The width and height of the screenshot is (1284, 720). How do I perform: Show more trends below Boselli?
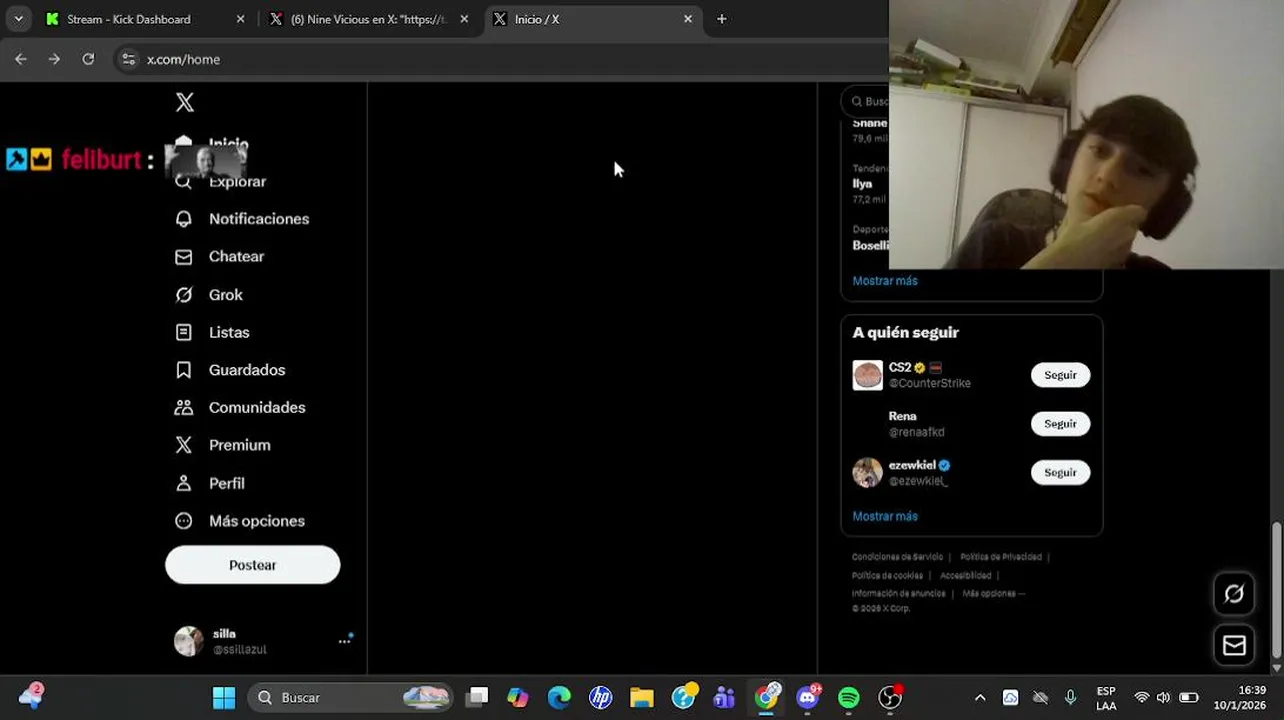click(885, 281)
